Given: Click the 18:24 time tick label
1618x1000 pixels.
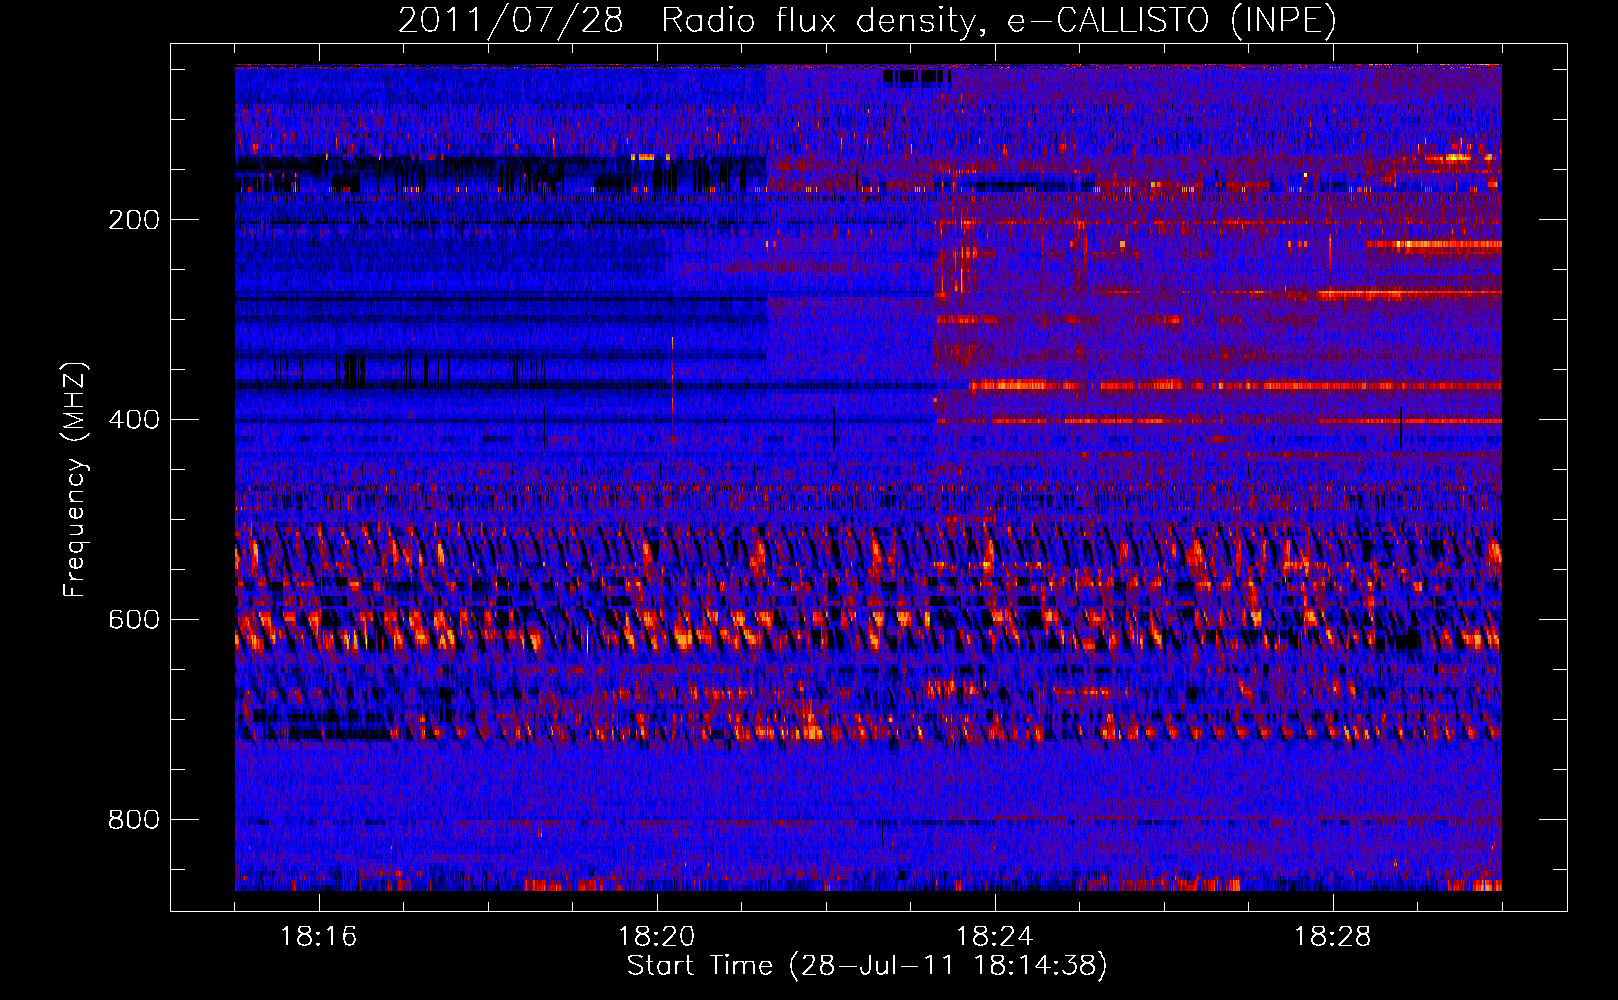Looking at the screenshot, I should pyautogui.click(x=995, y=937).
